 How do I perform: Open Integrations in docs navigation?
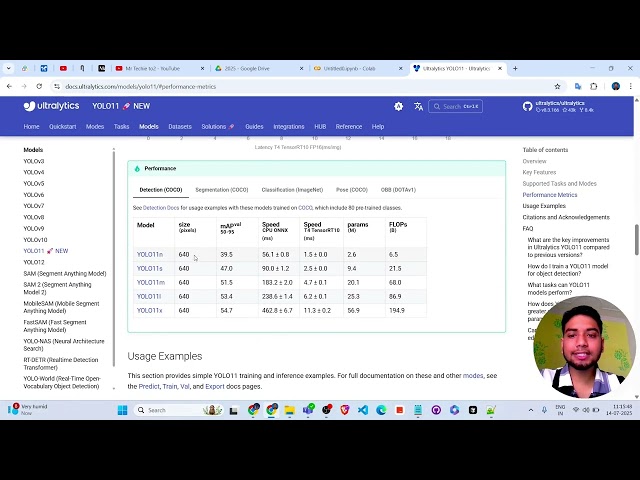coord(289,127)
